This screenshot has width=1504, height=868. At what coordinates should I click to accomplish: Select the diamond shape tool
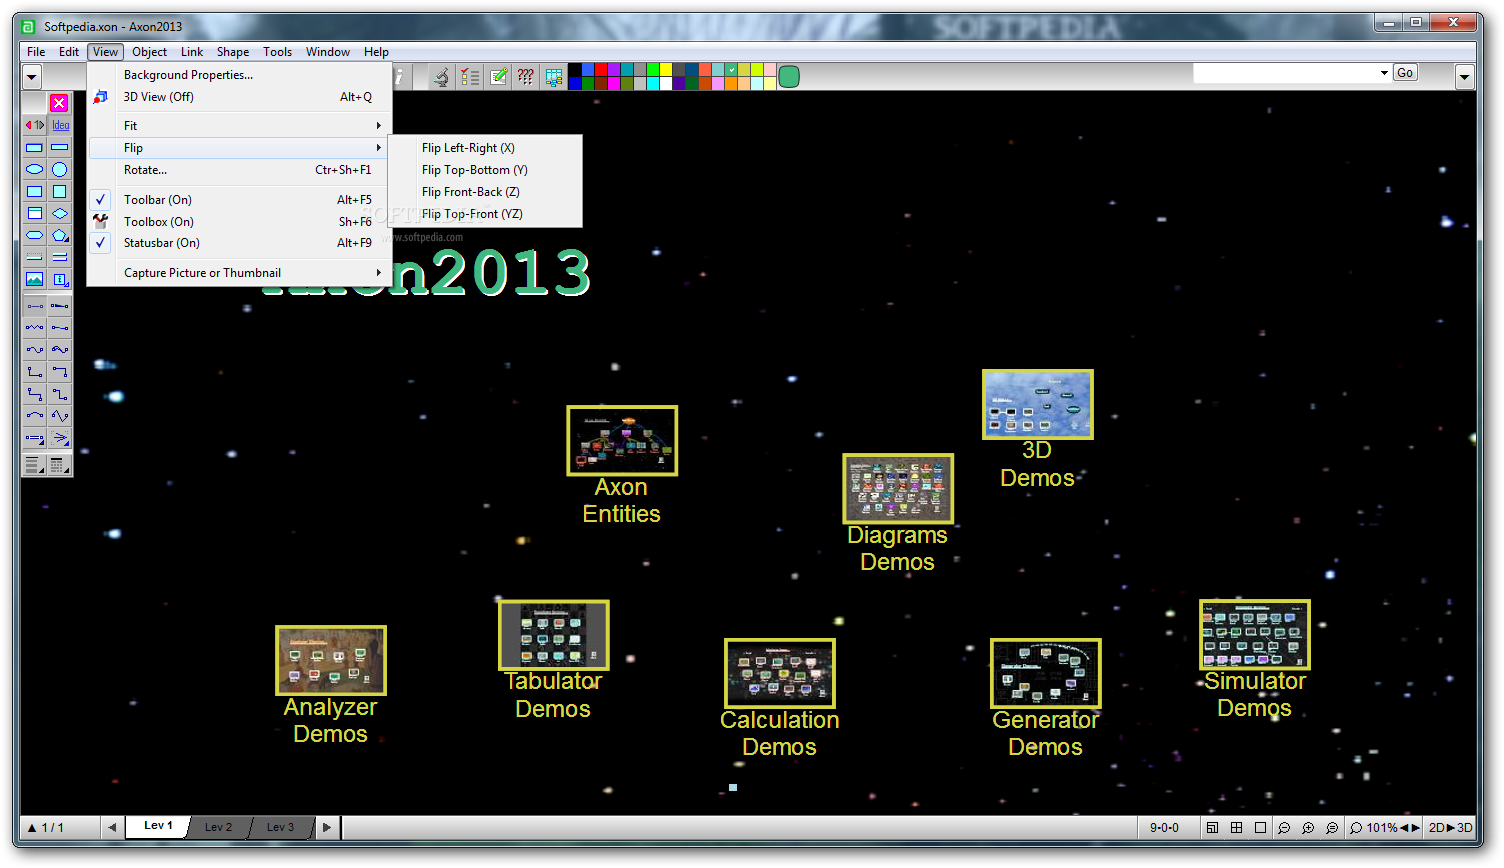[60, 213]
